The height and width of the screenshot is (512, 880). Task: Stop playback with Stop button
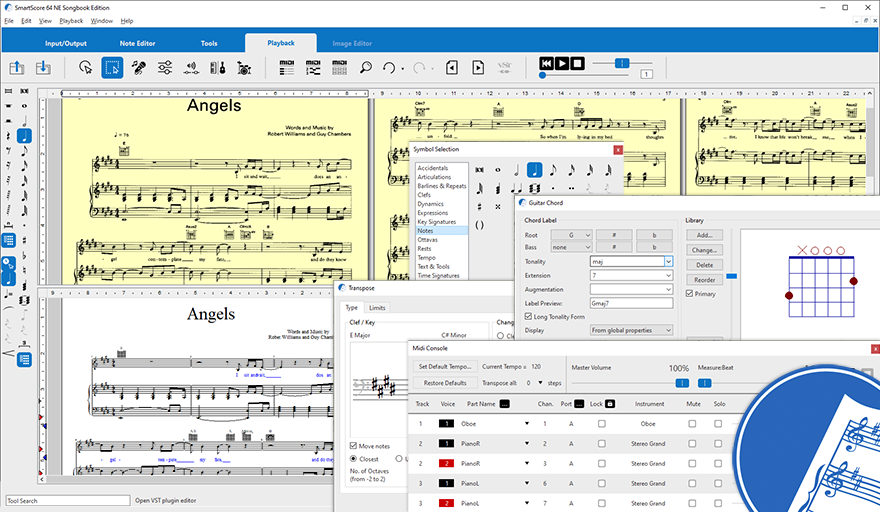click(x=578, y=63)
